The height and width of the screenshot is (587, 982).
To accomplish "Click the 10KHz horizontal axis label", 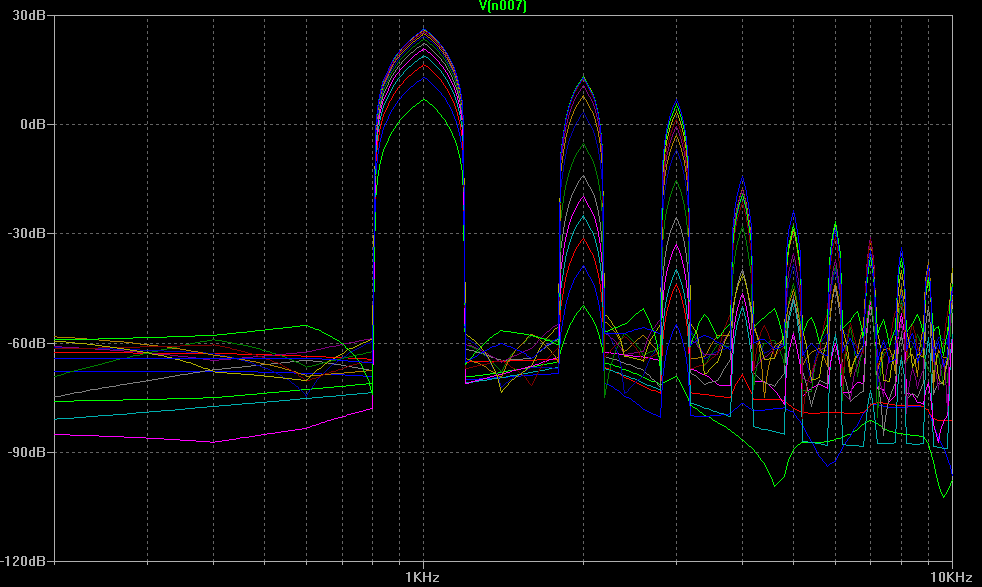I will 950,577.
